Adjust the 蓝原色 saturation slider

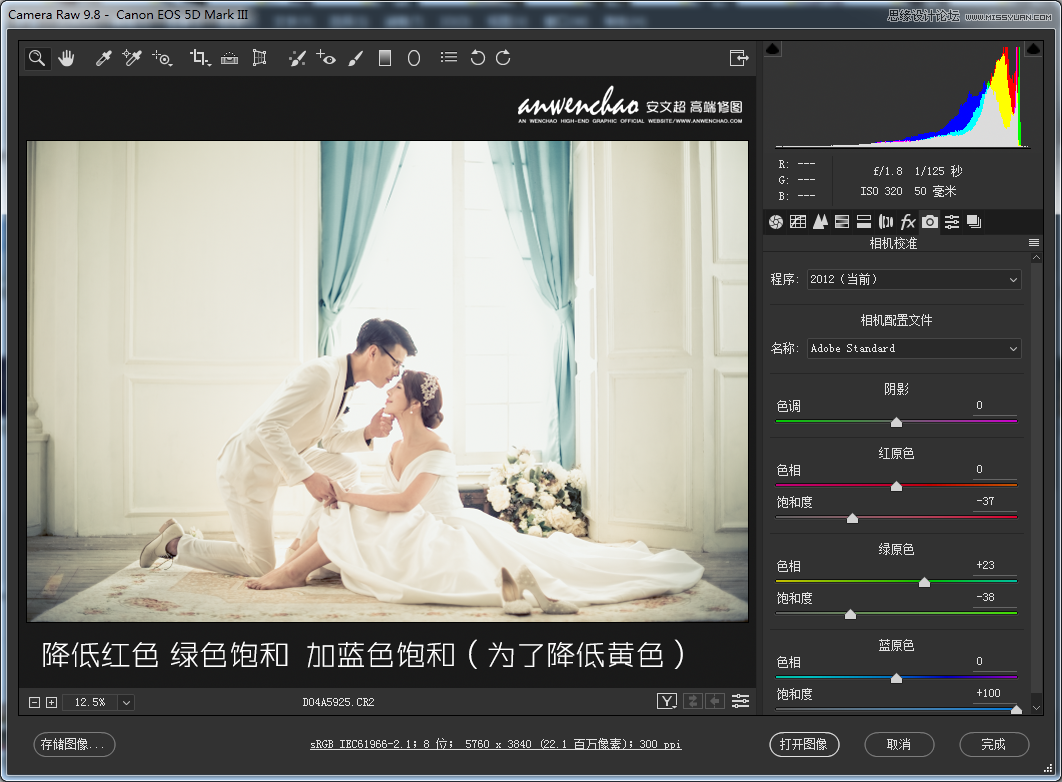(1016, 710)
